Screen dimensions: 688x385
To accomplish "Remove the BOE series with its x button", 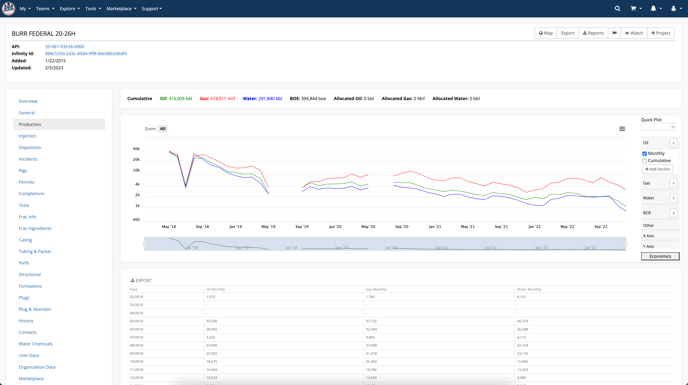I will (x=673, y=213).
